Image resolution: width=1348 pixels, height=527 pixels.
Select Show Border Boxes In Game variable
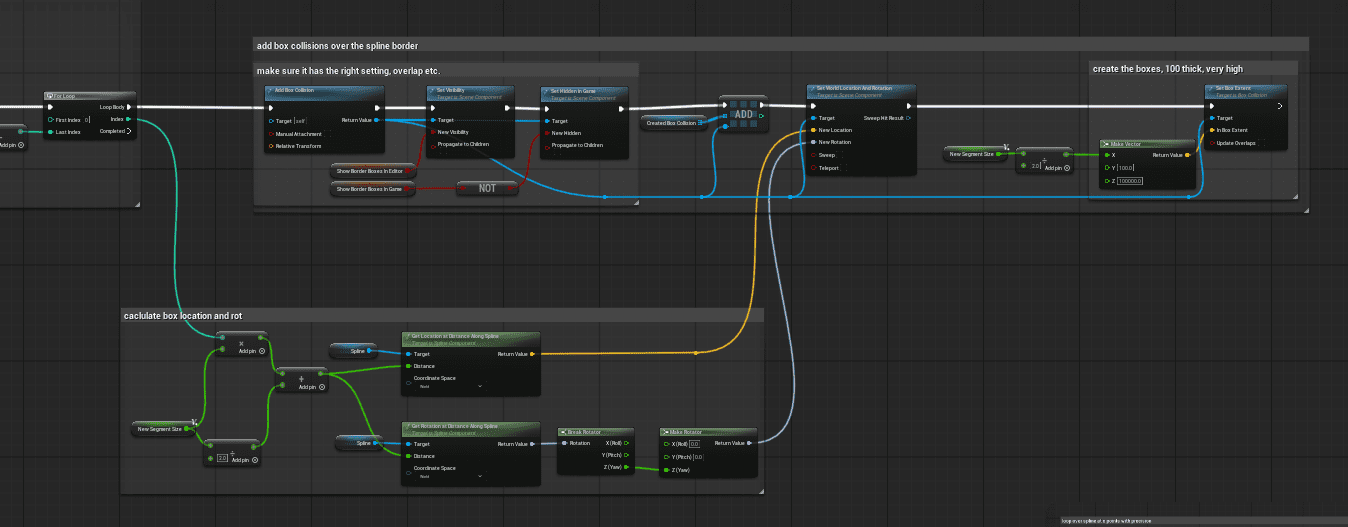pyautogui.click(x=373, y=188)
